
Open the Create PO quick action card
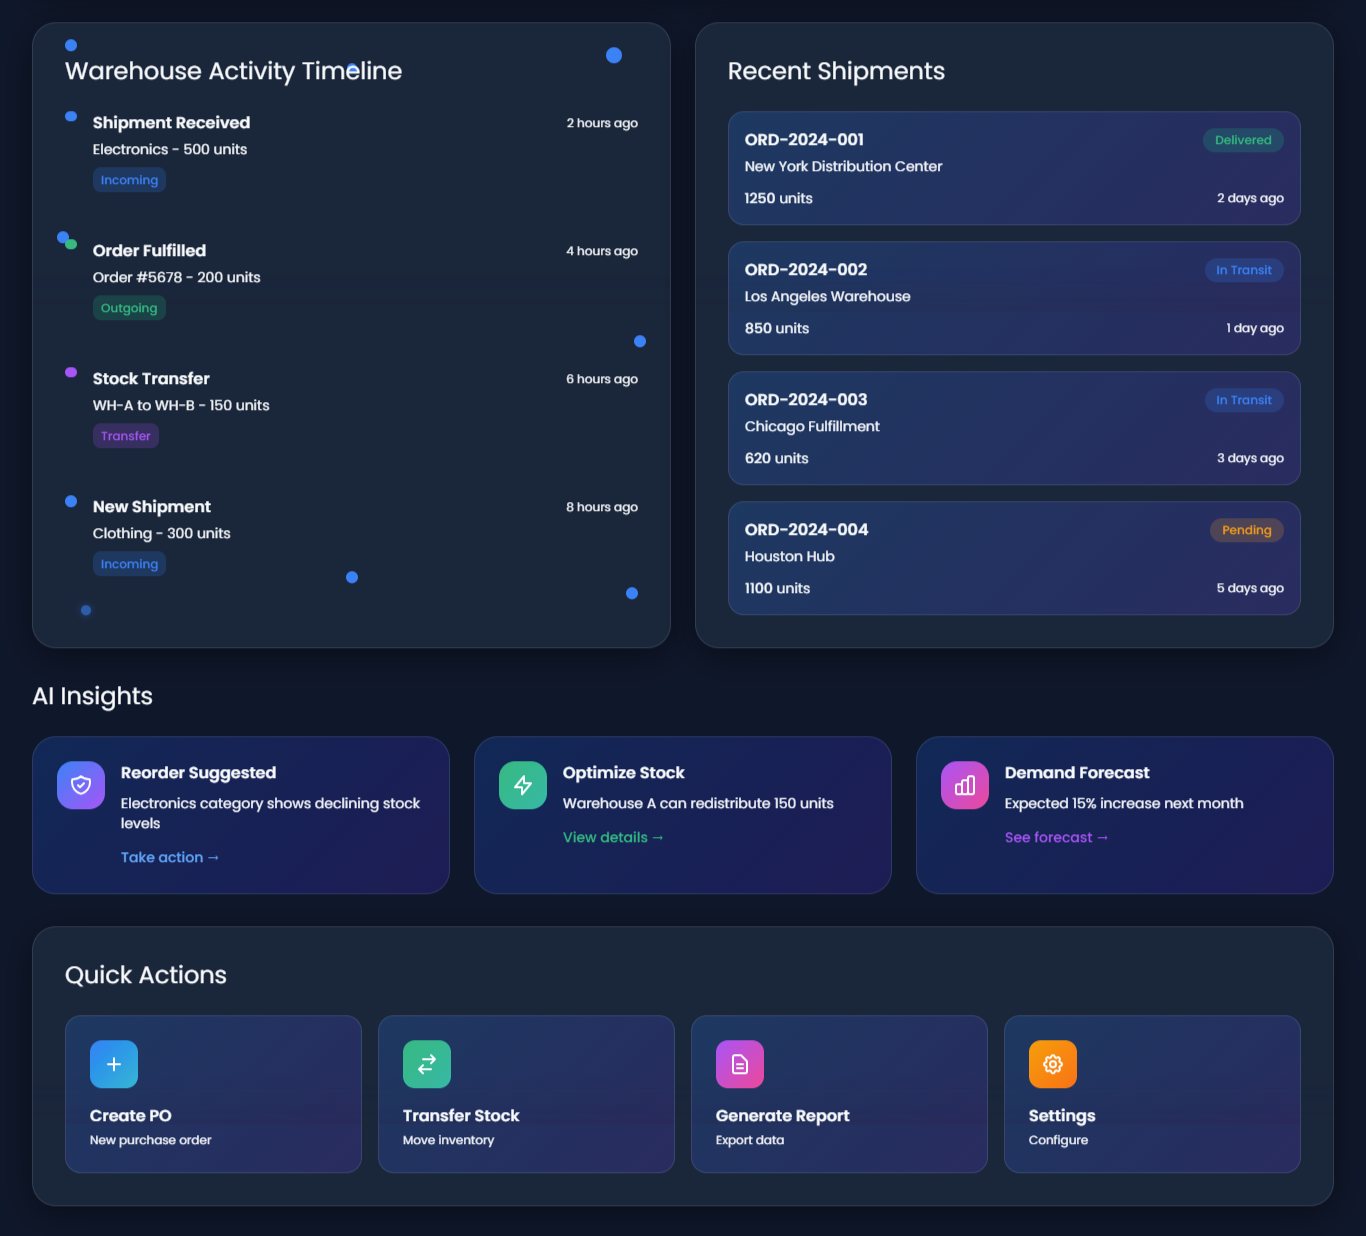tap(213, 1094)
